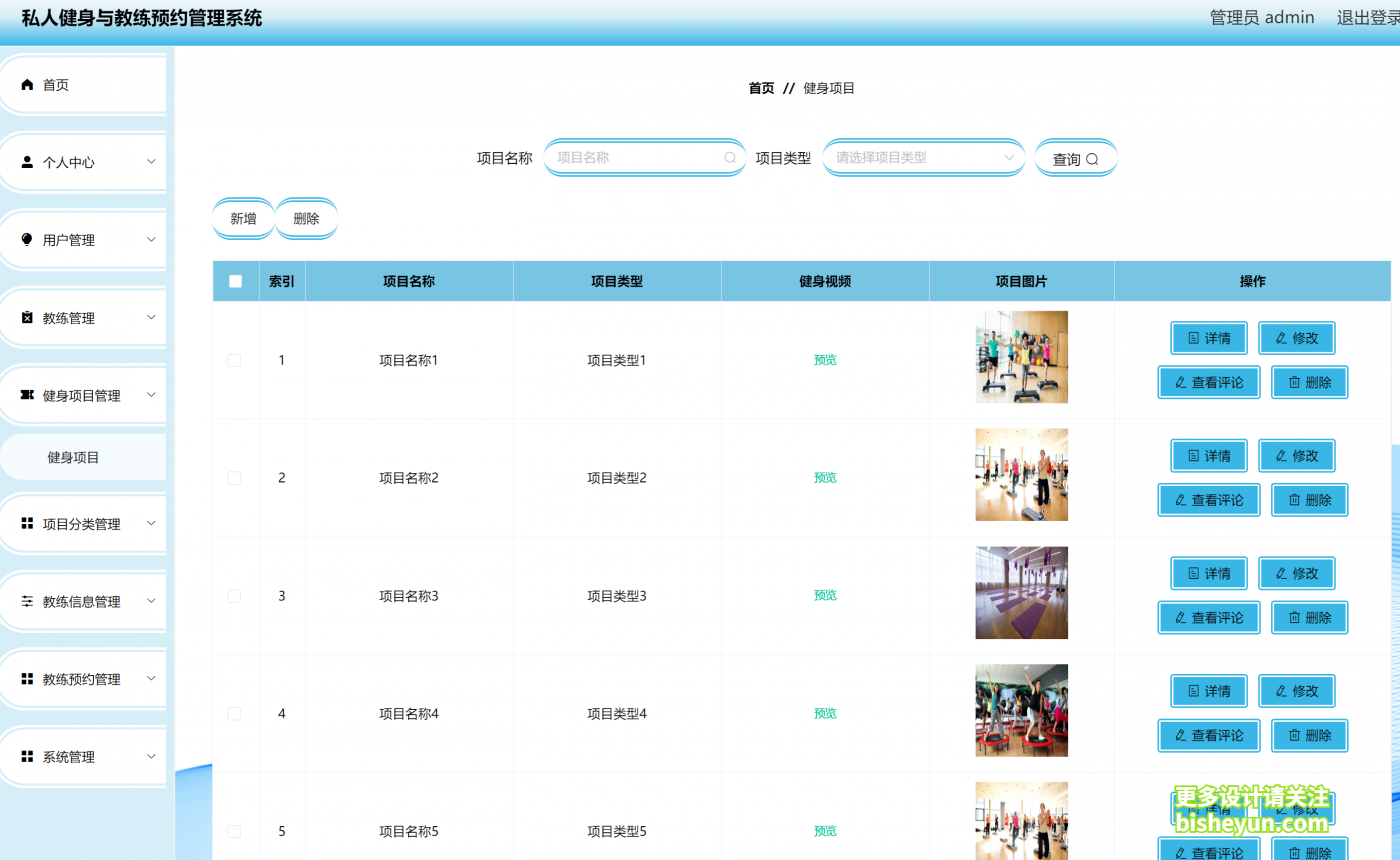The height and width of the screenshot is (860, 1400).
Task: Open the 请选择项目类型 dropdown
Action: 922,157
